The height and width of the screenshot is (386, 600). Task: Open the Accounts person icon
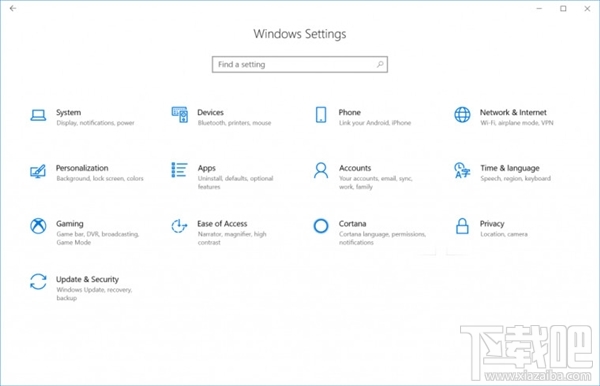tap(321, 170)
